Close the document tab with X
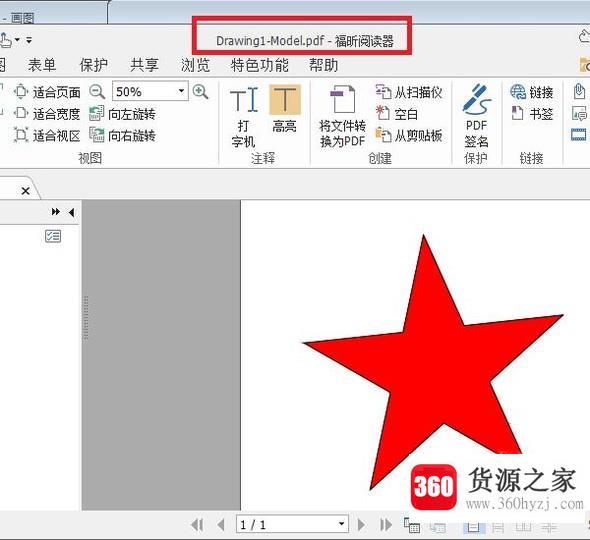 pyautogui.click(x=26, y=191)
